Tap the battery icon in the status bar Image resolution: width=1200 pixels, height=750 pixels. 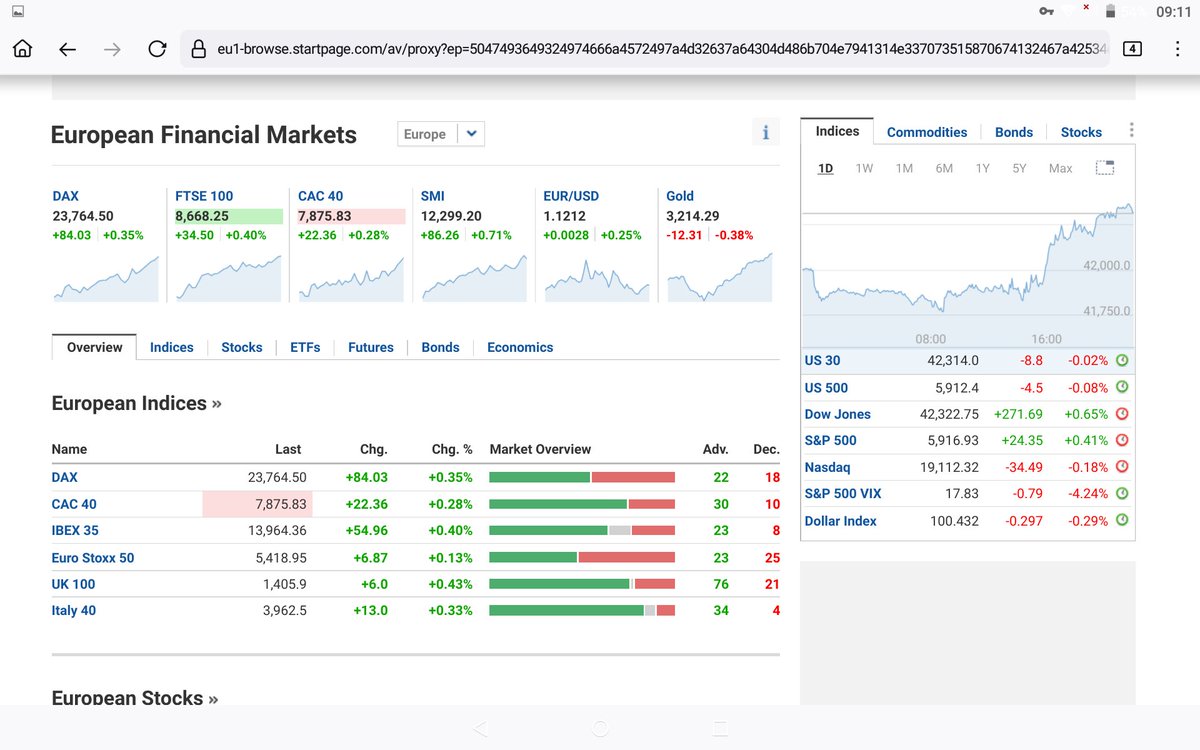(x=1109, y=11)
